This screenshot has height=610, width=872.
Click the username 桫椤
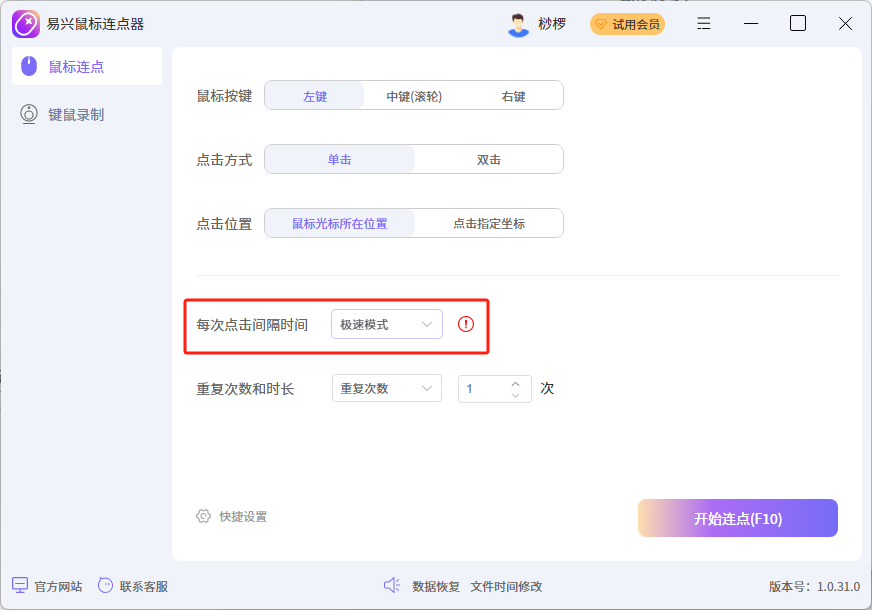click(x=552, y=24)
